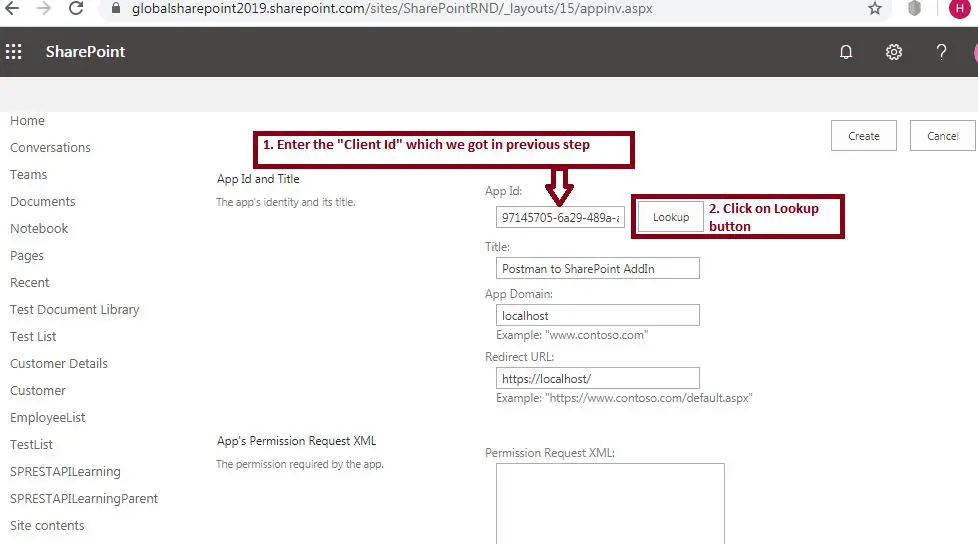Viewport: 978px width, 544px height.
Task: Click "The permission required by the app." text
Action: point(300,464)
